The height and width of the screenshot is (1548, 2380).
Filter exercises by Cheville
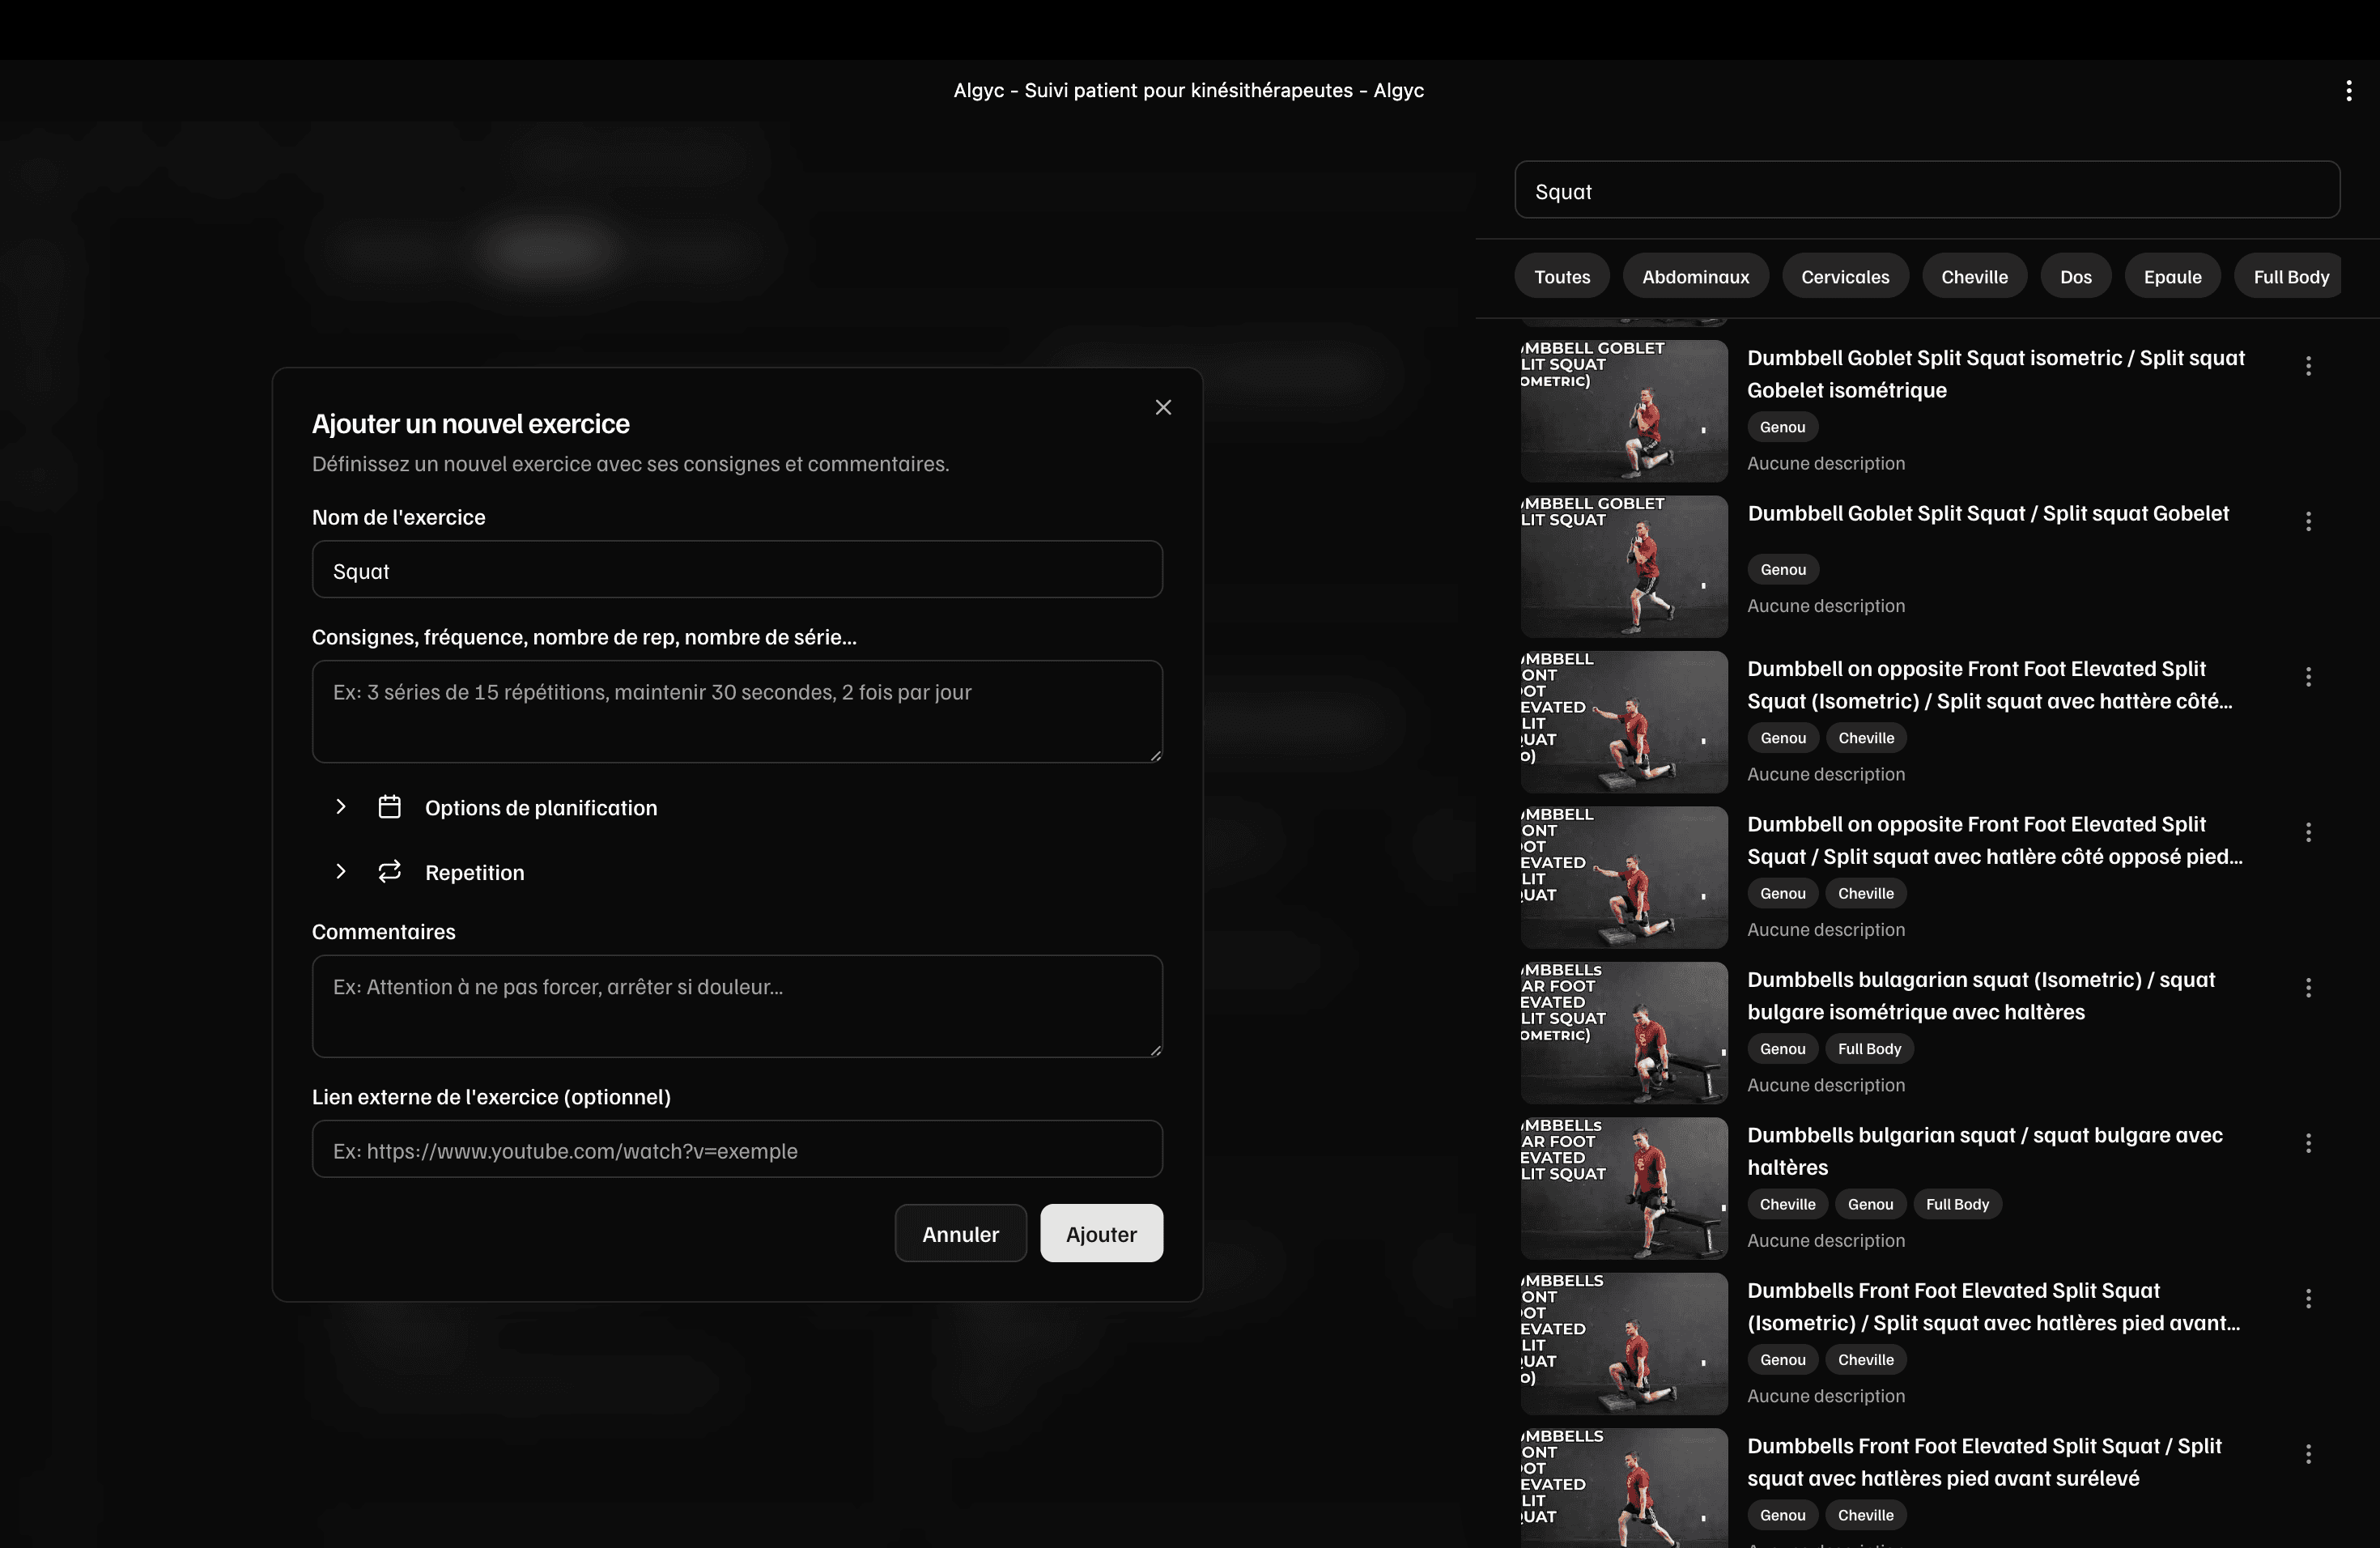[x=1973, y=277]
